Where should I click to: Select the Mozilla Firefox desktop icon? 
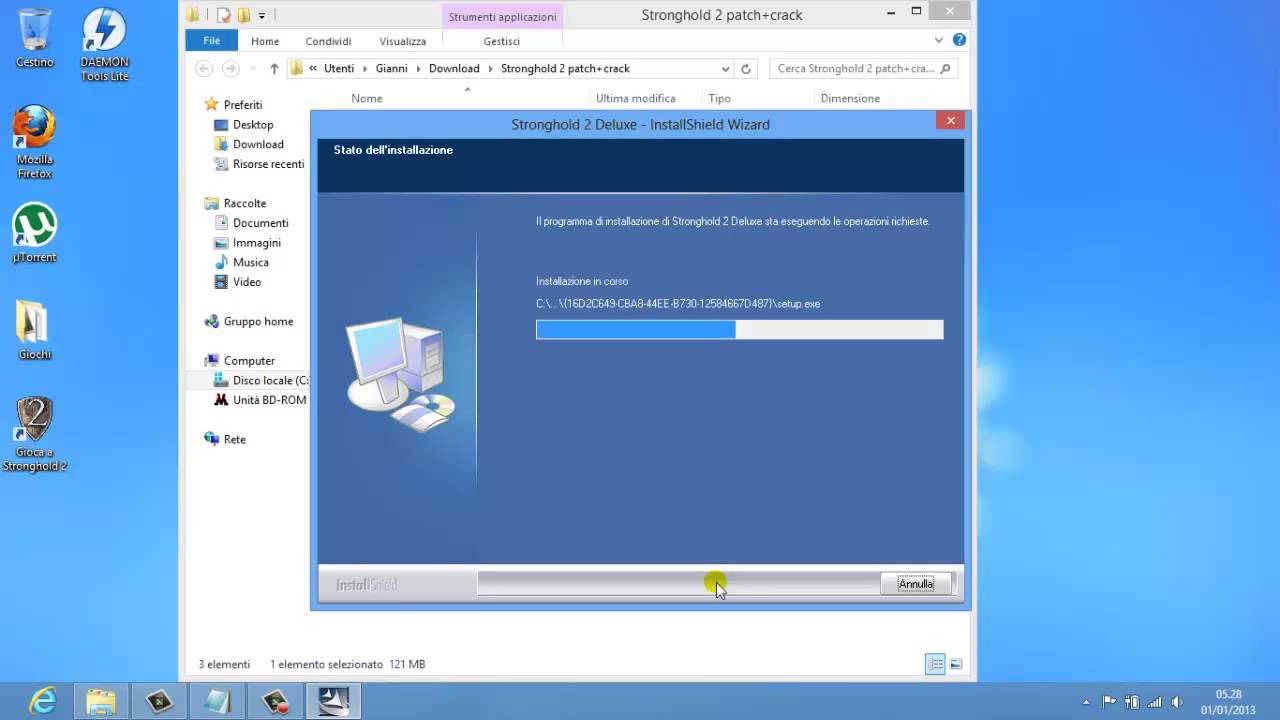pyautogui.click(x=34, y=142)
